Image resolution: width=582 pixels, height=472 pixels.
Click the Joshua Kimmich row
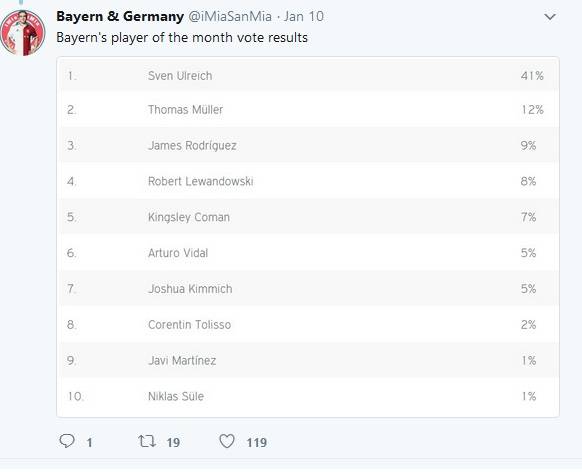310,289
